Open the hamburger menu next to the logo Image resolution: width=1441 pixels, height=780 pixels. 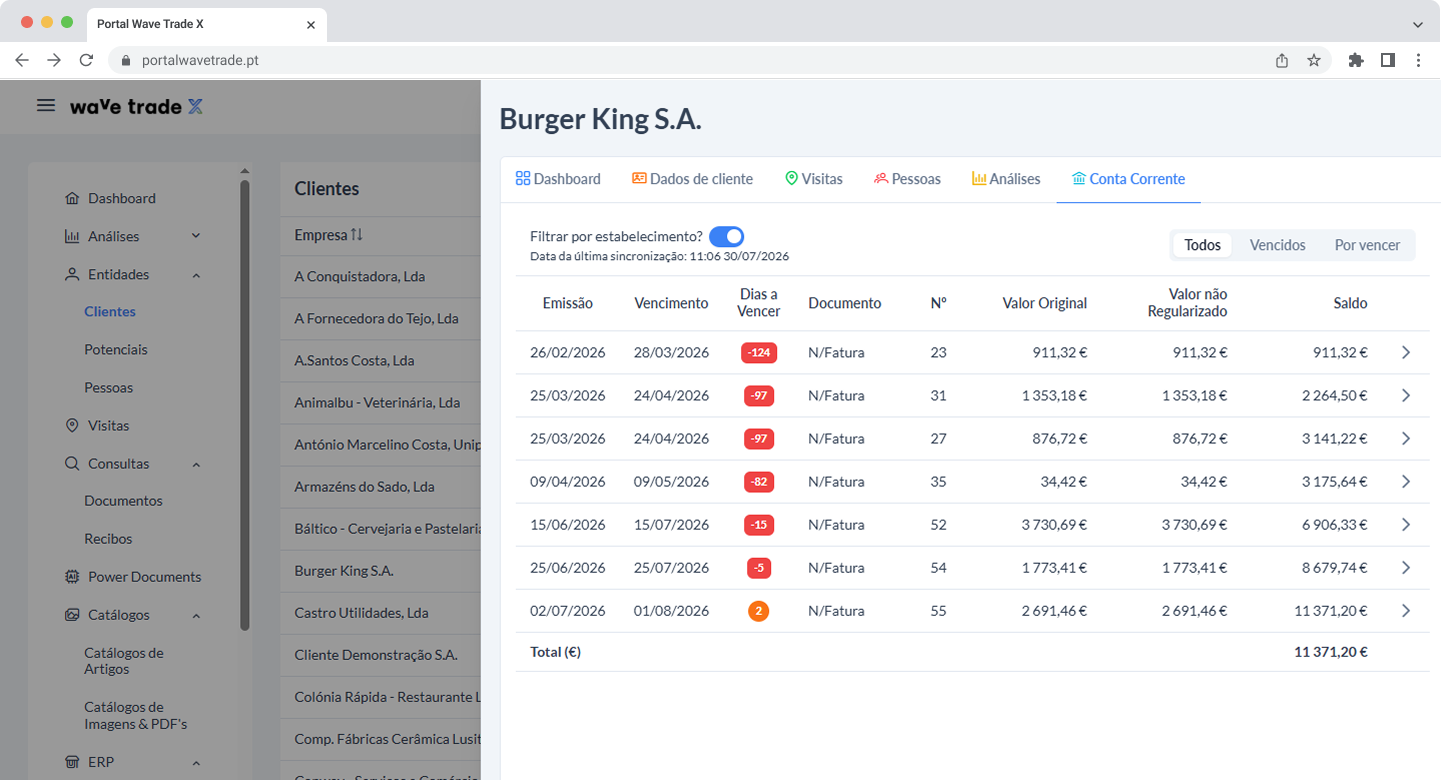click(x=46, y=105)
